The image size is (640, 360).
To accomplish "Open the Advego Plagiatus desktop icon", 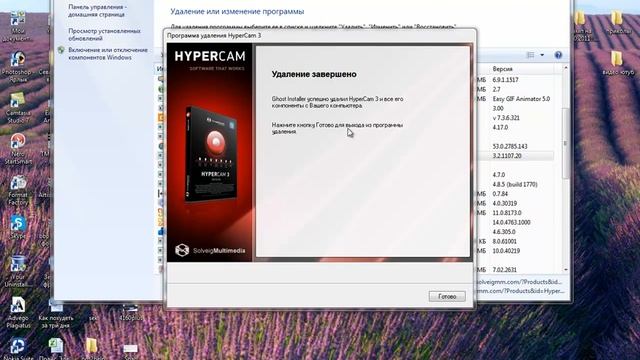I will pos(18,313).
